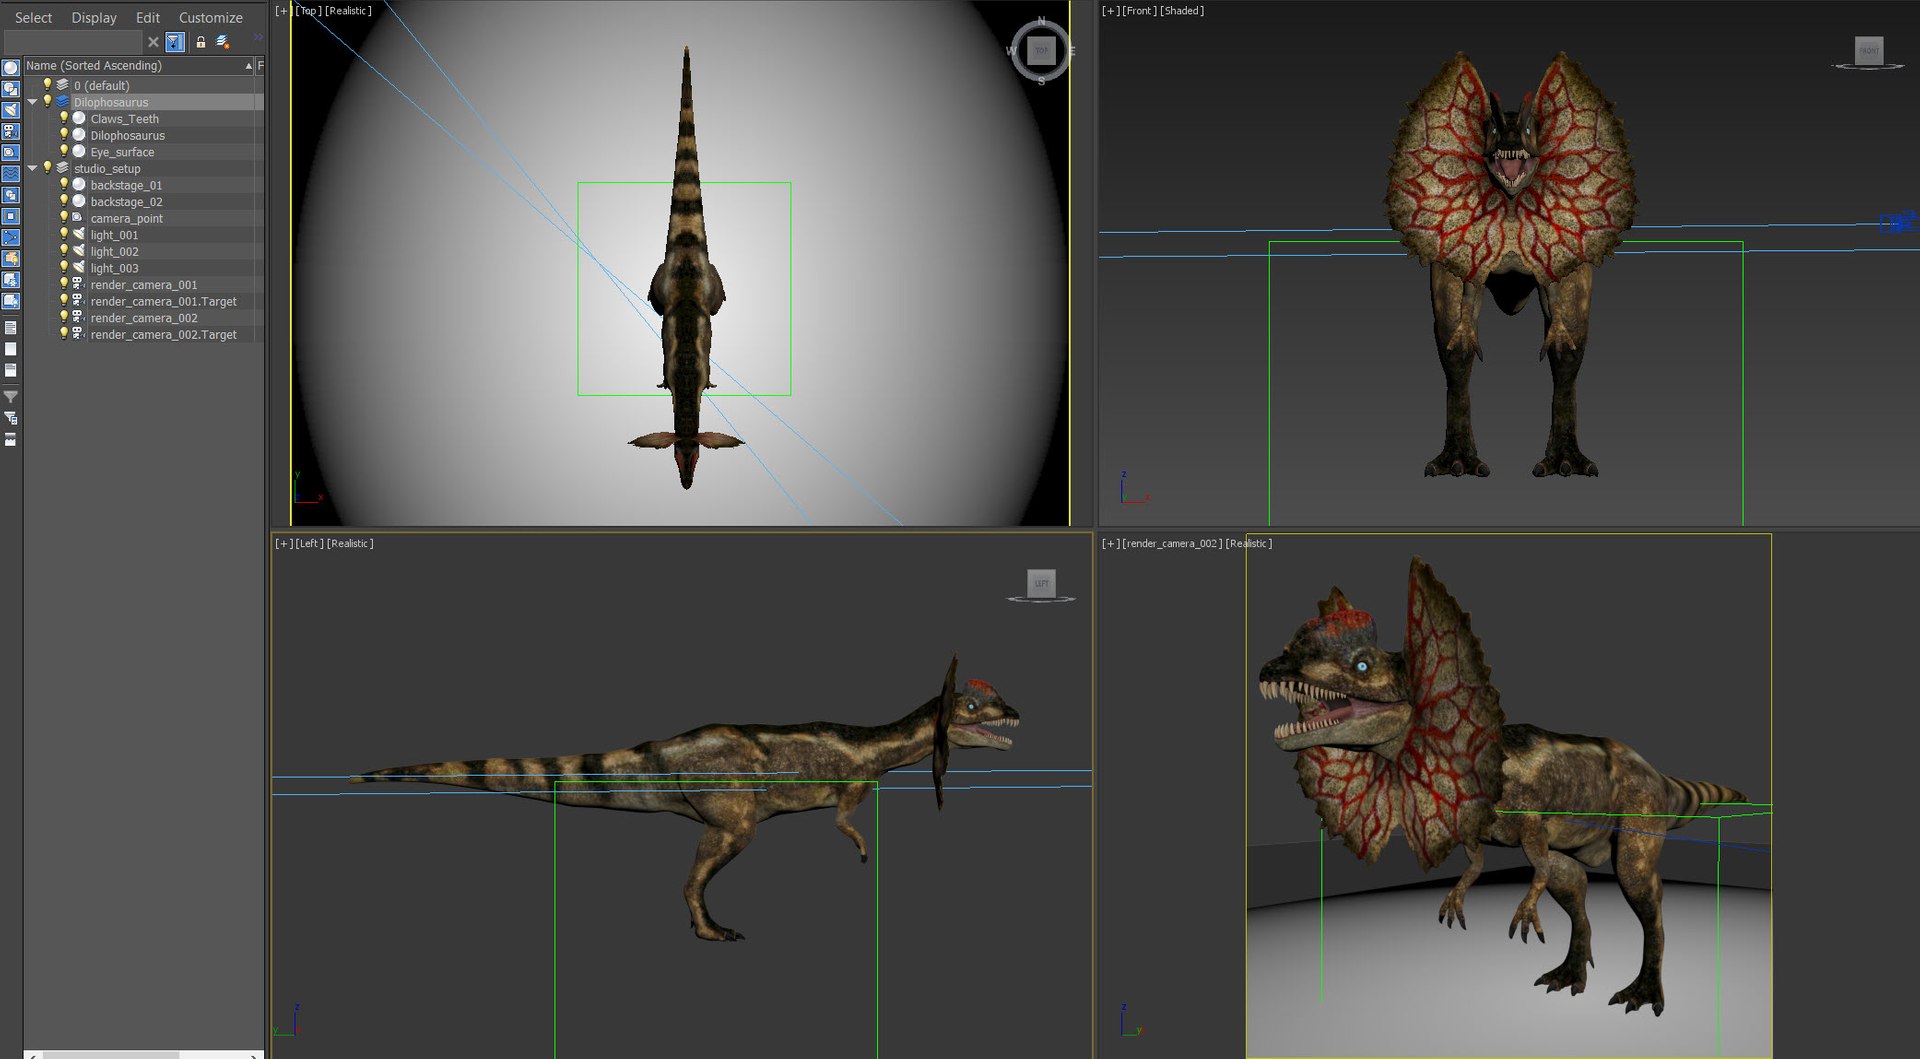This screenshot has width=1920, height=1059.
Task: Collapse the studio_setup layer tree
Action: [x=32, y=168]
